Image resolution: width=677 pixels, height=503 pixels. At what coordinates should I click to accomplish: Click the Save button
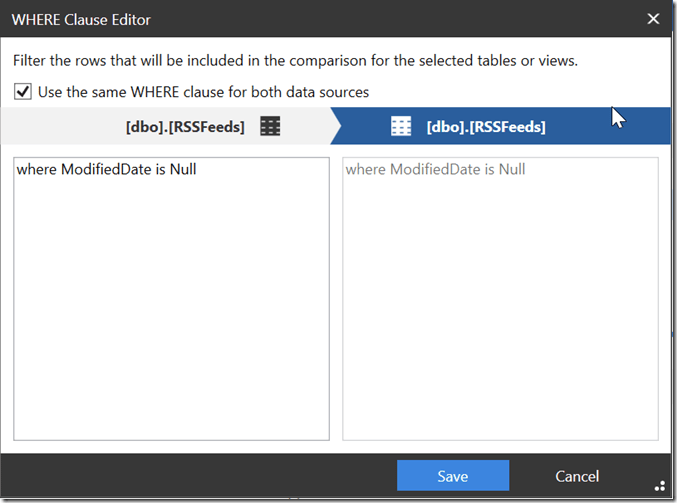(x=453, y=476)
